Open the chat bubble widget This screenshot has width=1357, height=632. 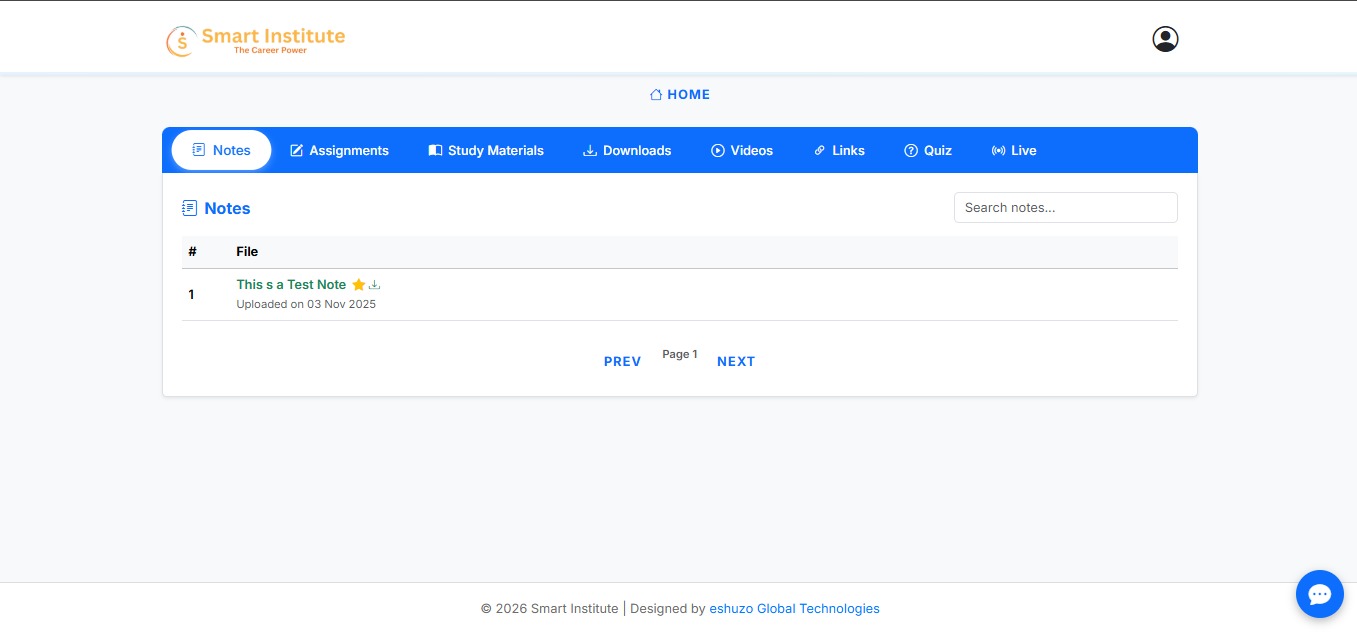click(x=1319, y=595)
